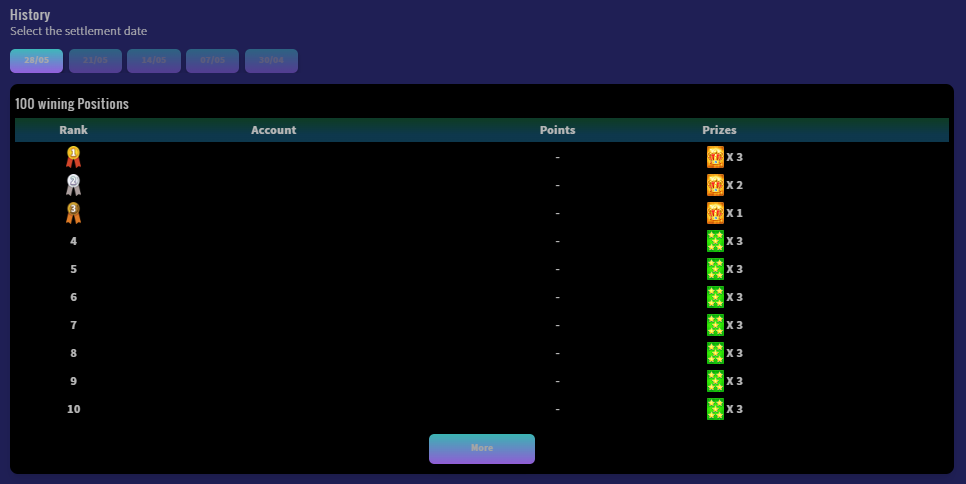
Task: Choose the 07/05 settlement date
Action: coord(212,61)
